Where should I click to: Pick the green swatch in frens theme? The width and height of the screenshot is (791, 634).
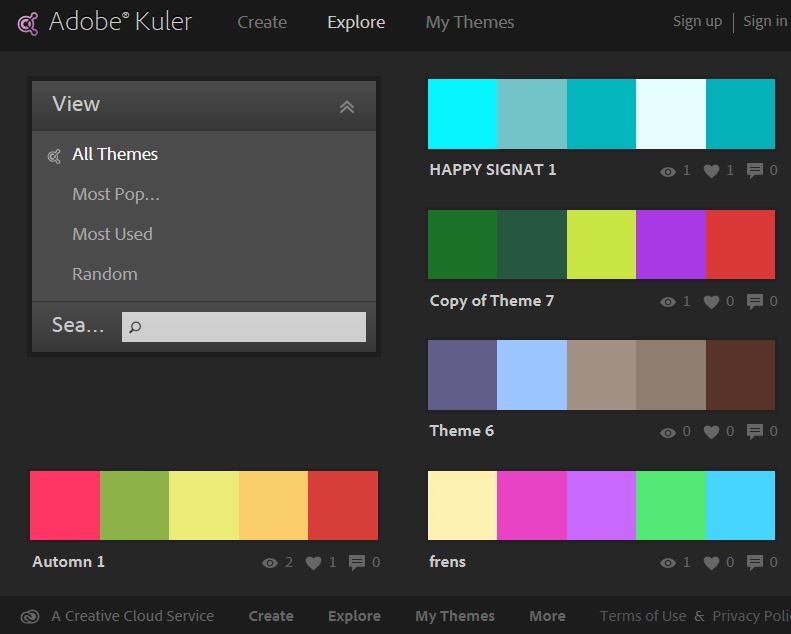[670, 505]
